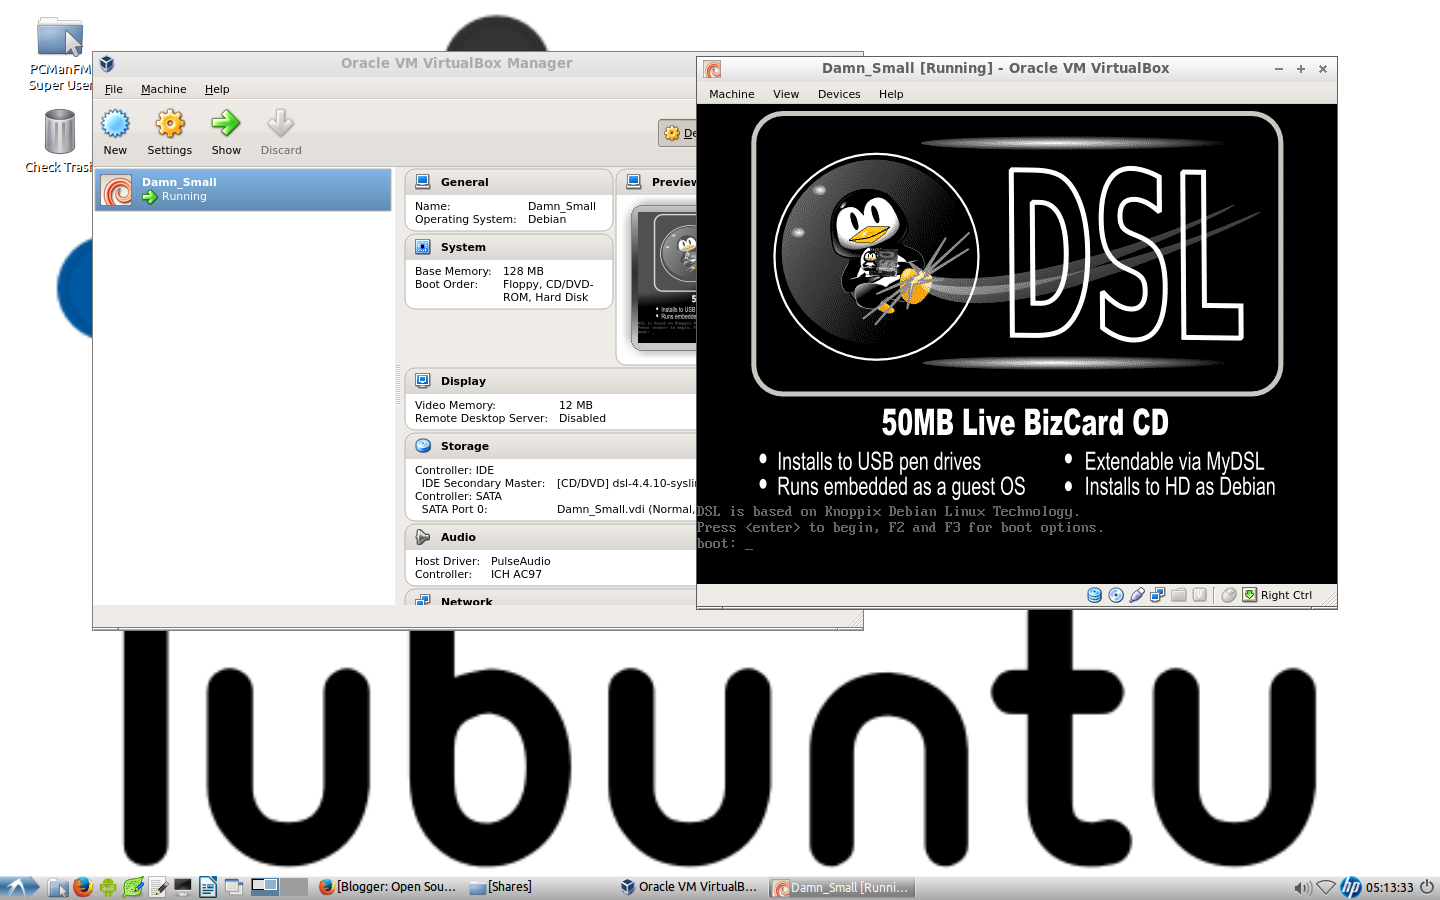Click the USB devices status bar icon

coord(1137,595)
